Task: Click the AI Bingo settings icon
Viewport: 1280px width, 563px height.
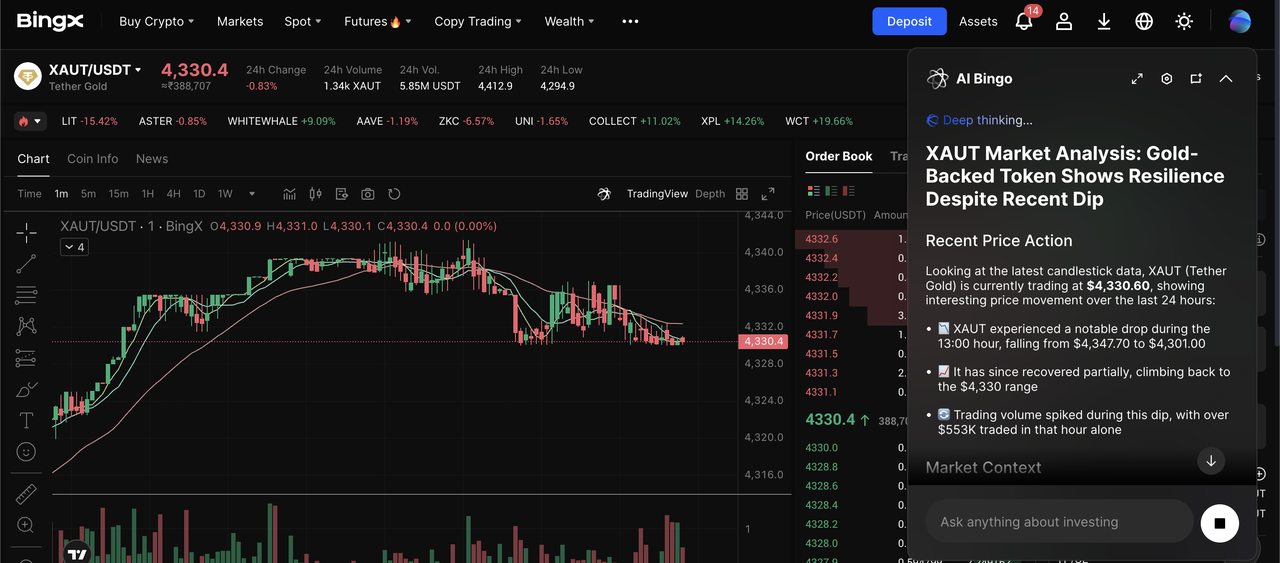Action: [x=1166, y=79]
